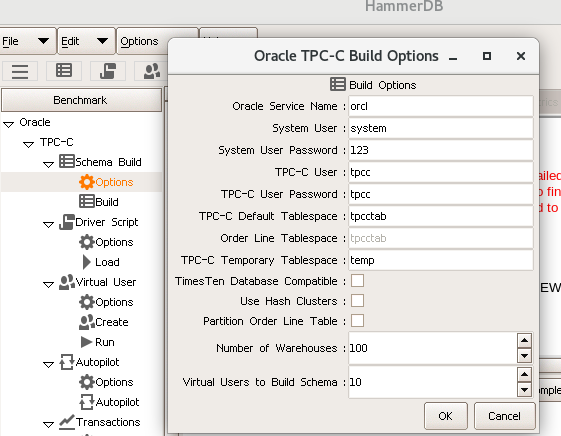The height and width of the screenshot is (436, 561).
Task: Collapse the Driver Script expander arrow
Action: point(48,224)
